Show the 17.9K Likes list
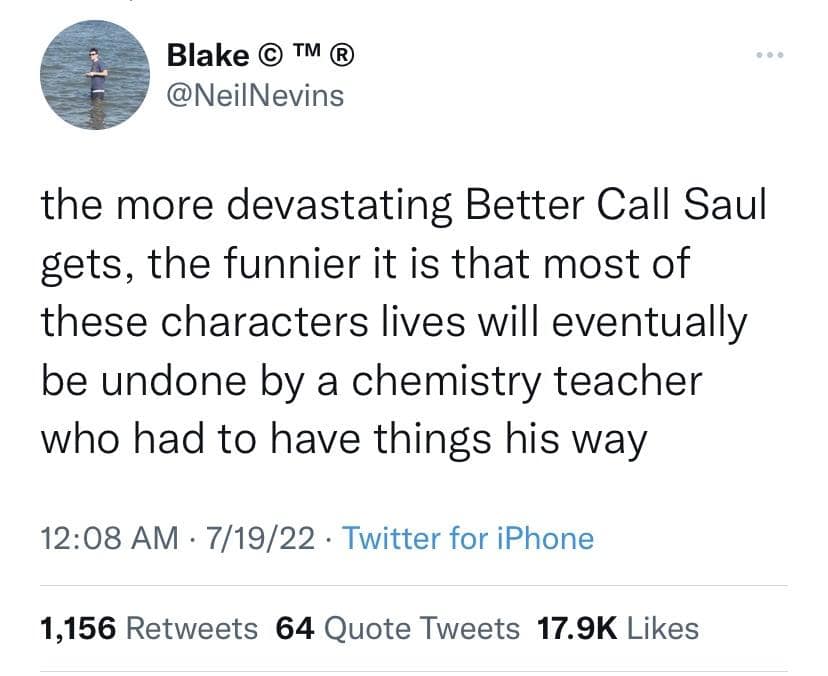The image size is (828, 676). pos(618,628)
